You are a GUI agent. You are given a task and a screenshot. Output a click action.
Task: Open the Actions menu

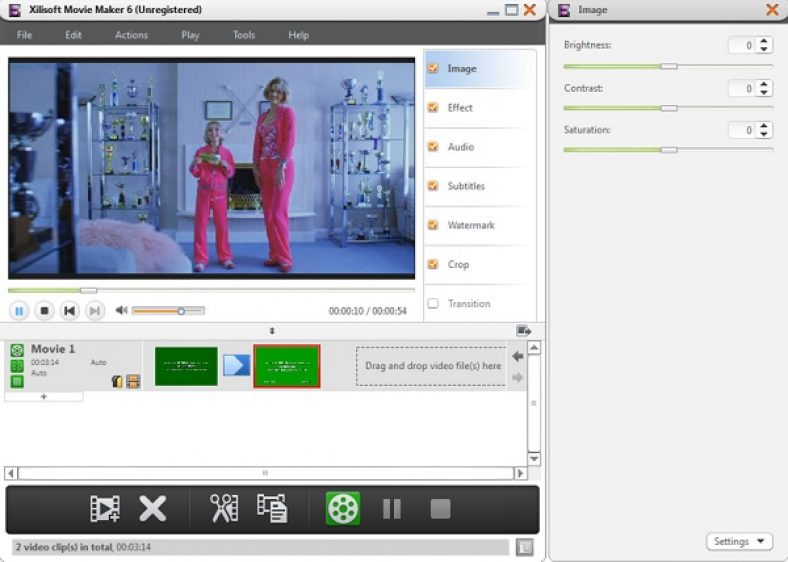(131, 35)
